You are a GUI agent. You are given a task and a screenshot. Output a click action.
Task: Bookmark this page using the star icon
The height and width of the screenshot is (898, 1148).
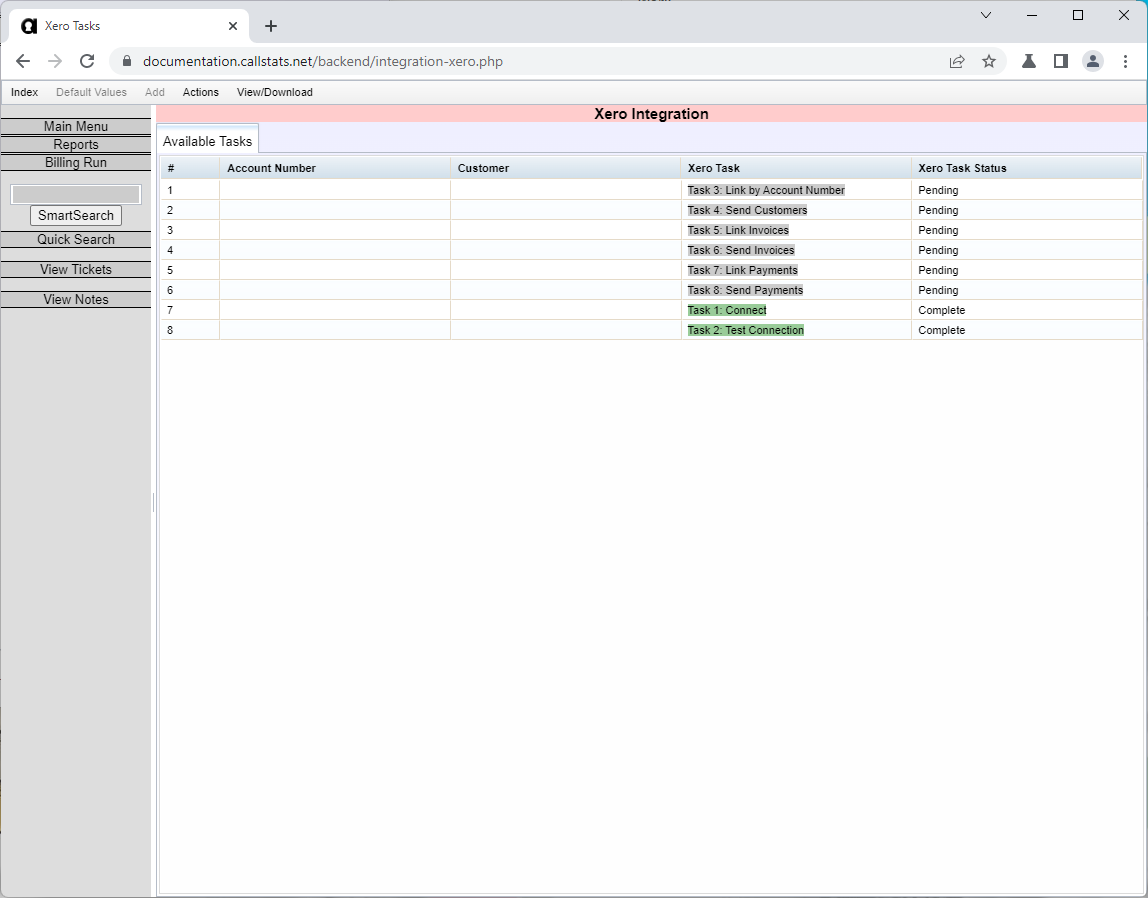[989, 61]
